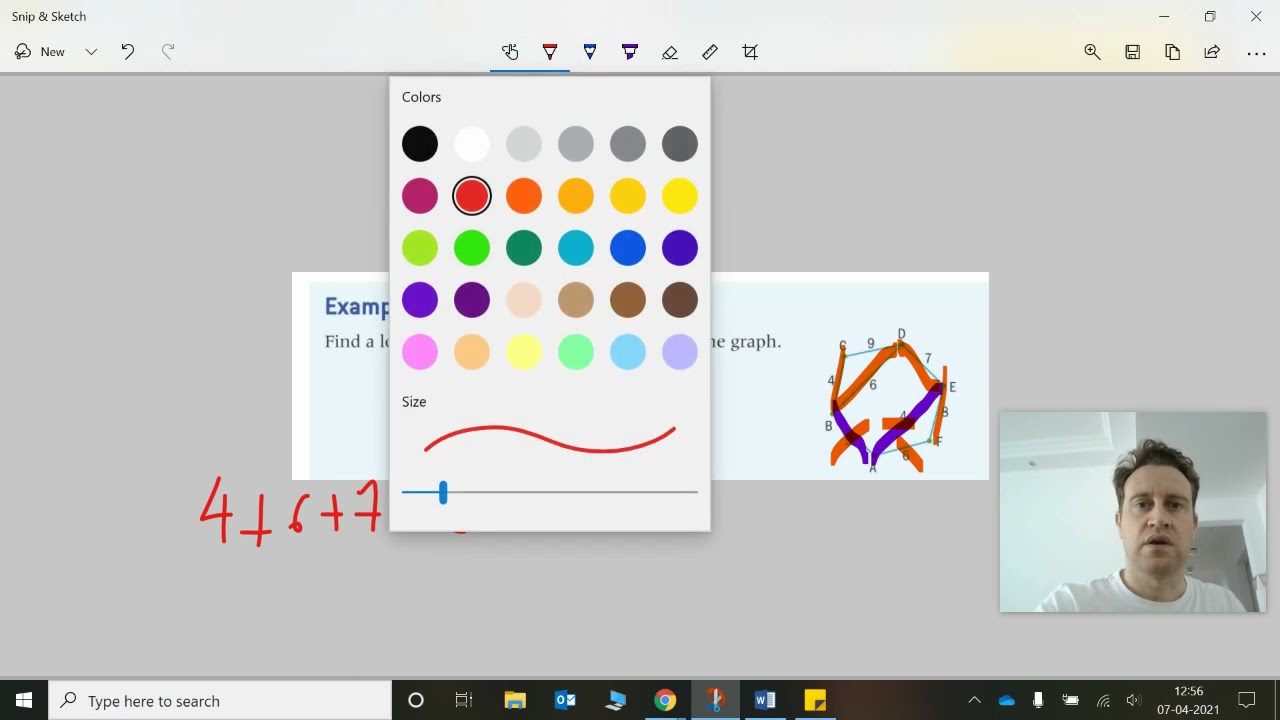Open Google Chrome from taskbar
Viewport: 1280px width, 720px height.
coord(665,701)
